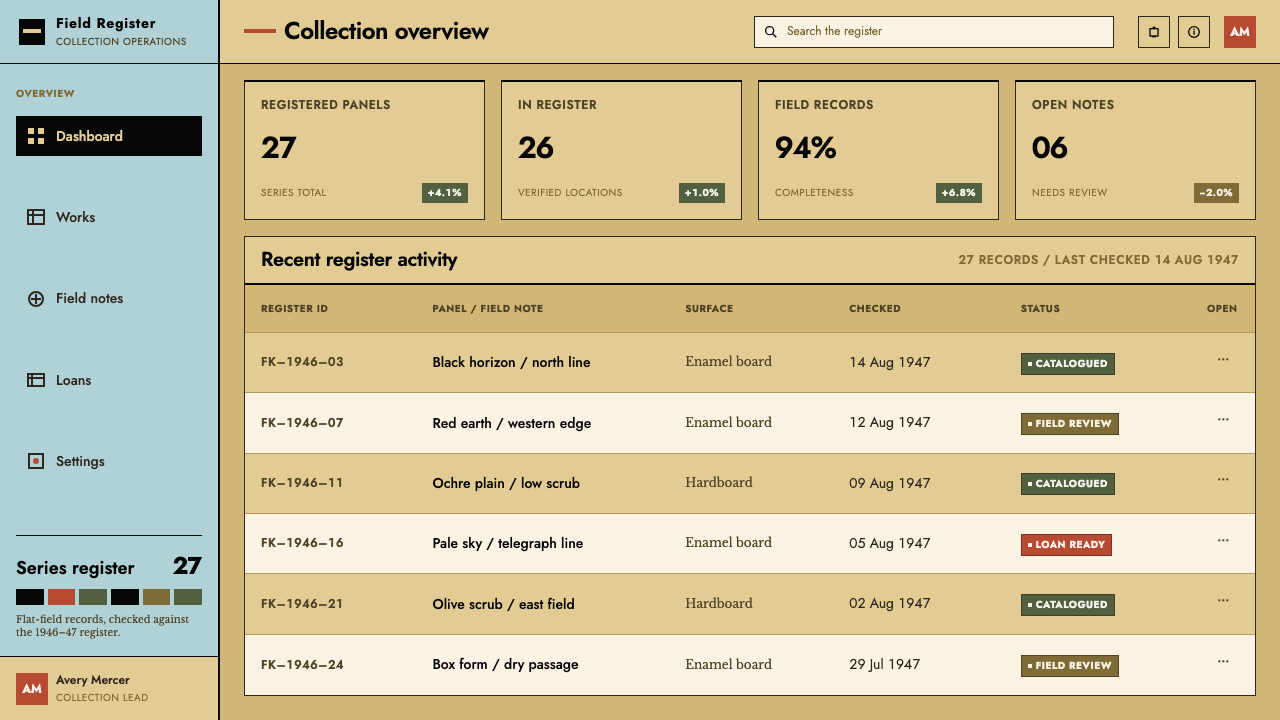Click the +6.8% change badge

[x=958, y=193]
